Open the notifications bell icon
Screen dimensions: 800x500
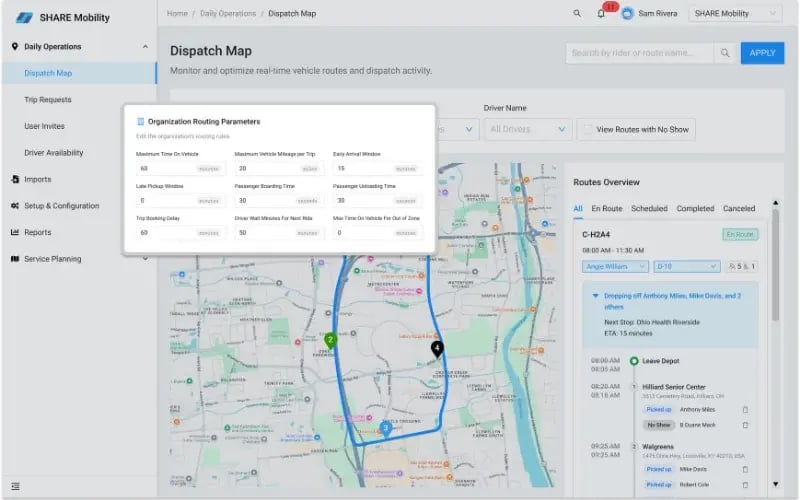[601, 14]
